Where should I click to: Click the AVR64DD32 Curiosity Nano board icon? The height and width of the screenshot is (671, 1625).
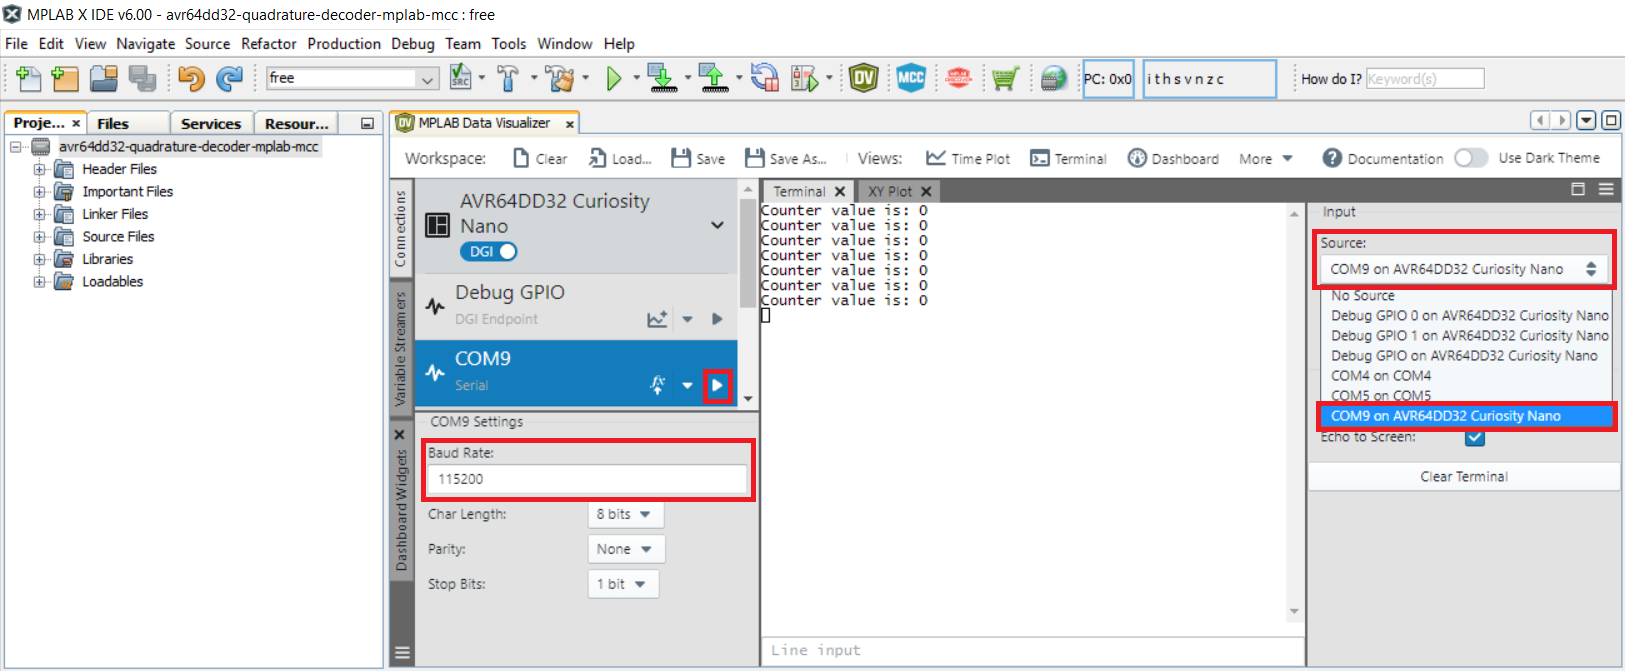tap(438, 225)
